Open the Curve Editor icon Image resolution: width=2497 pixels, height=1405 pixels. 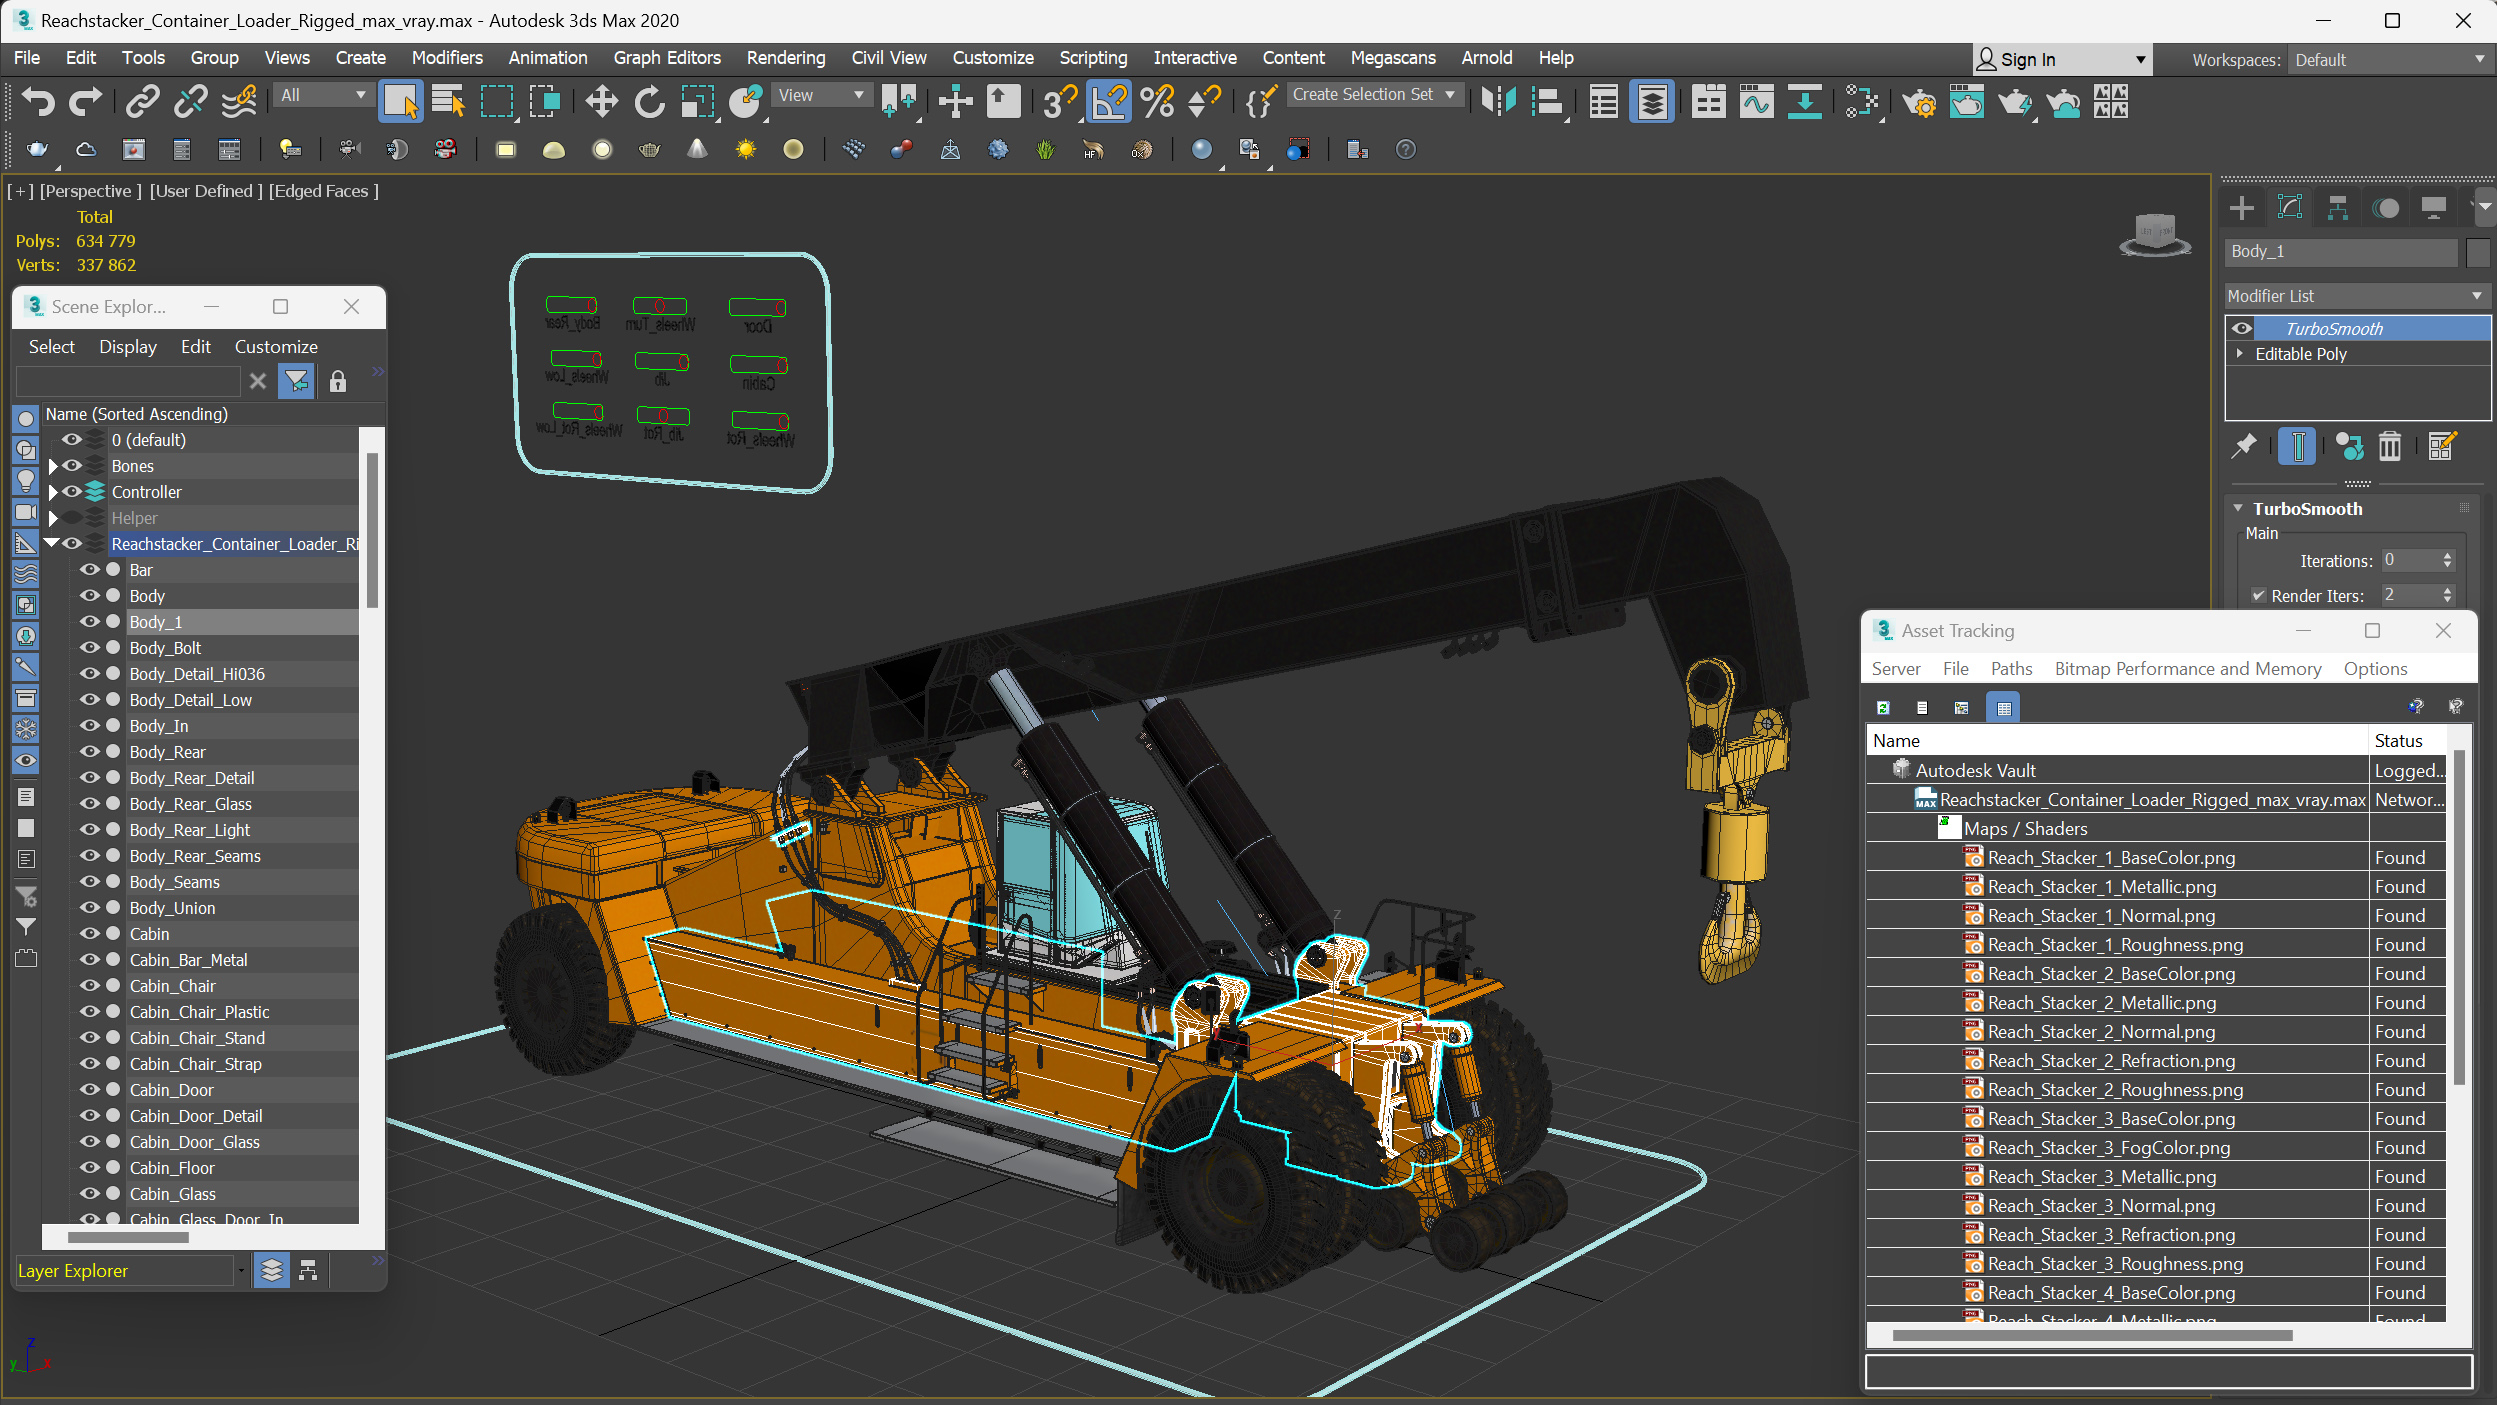click(x=1756, y=101)
